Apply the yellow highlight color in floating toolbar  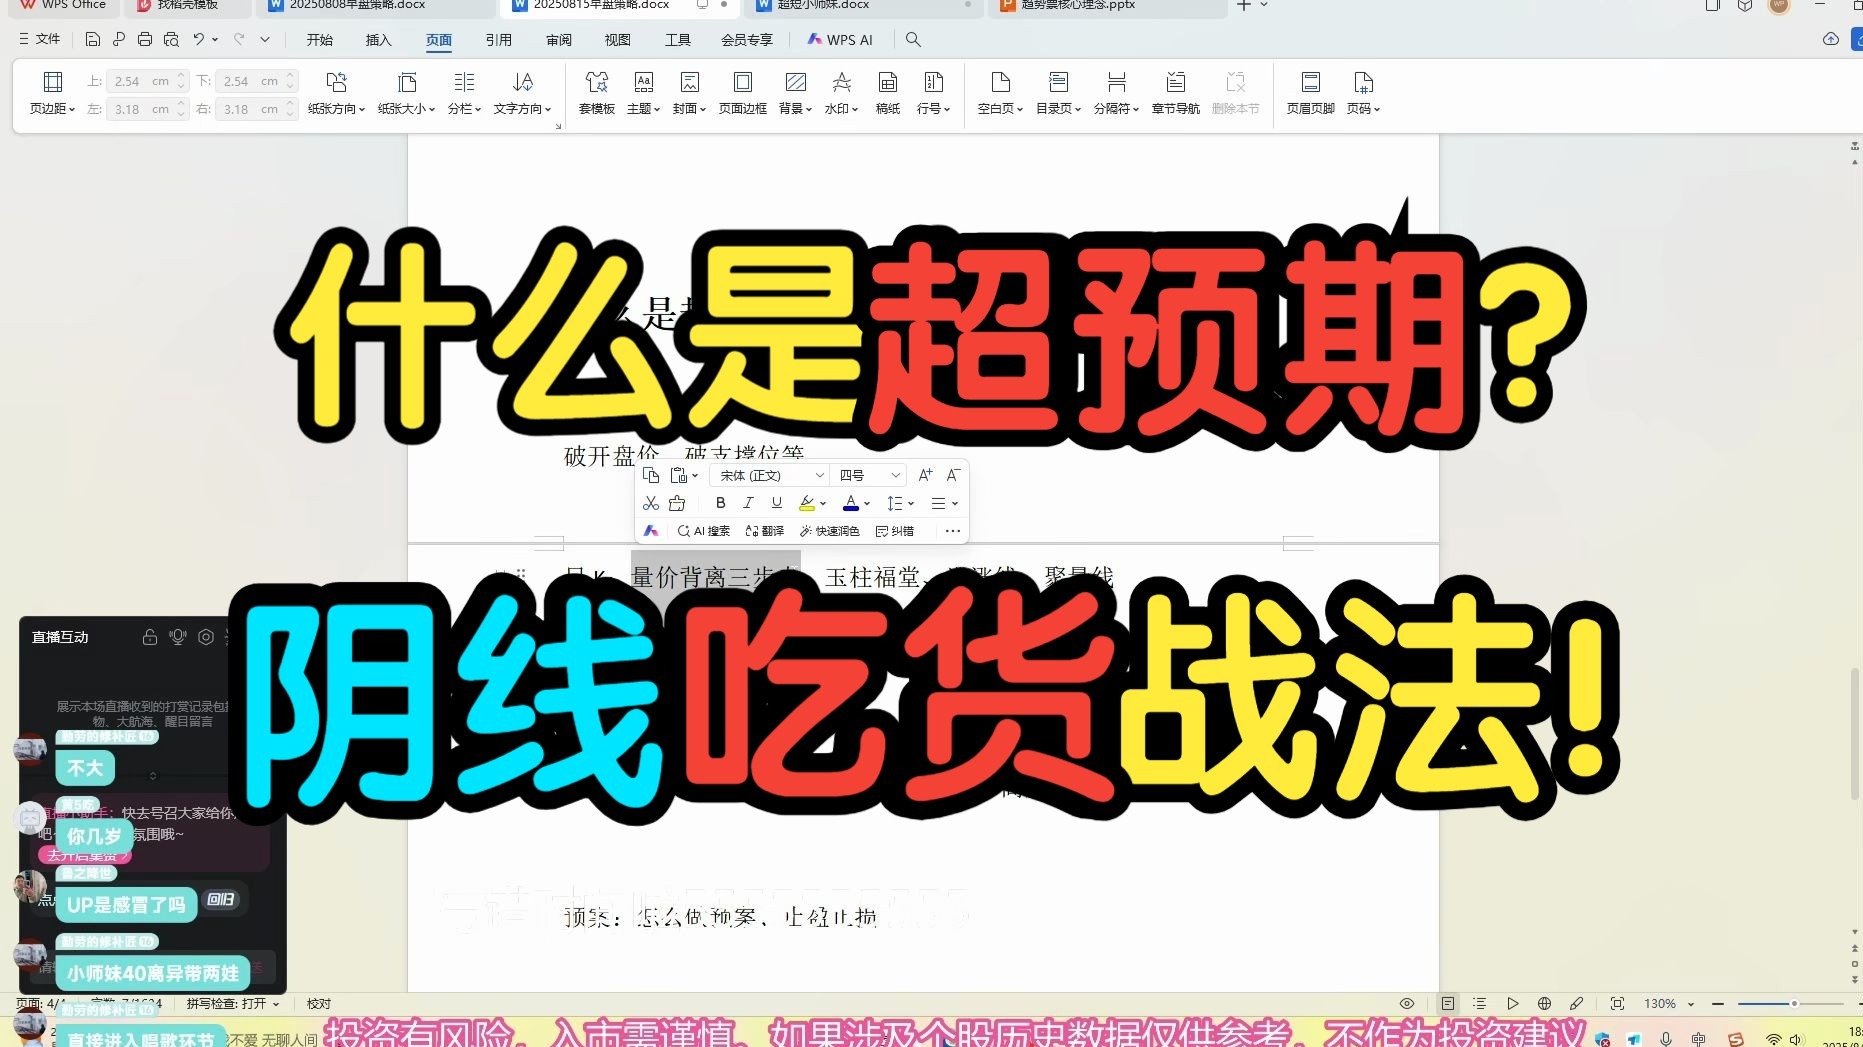pyautogui.click(x=807, y=503)
